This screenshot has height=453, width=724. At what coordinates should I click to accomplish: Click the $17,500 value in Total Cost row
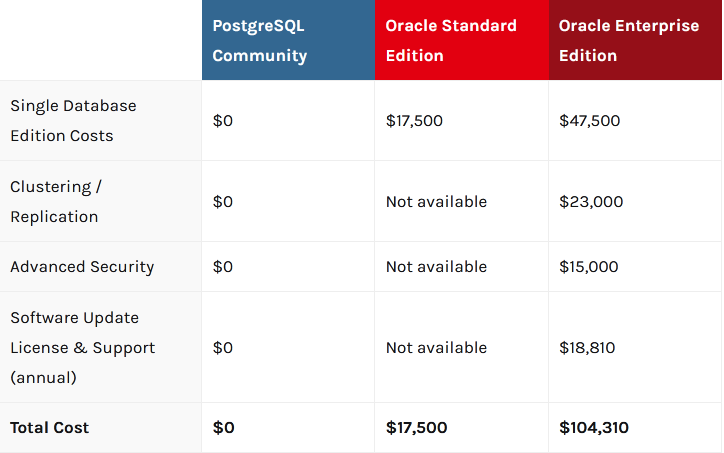(417, 427)
